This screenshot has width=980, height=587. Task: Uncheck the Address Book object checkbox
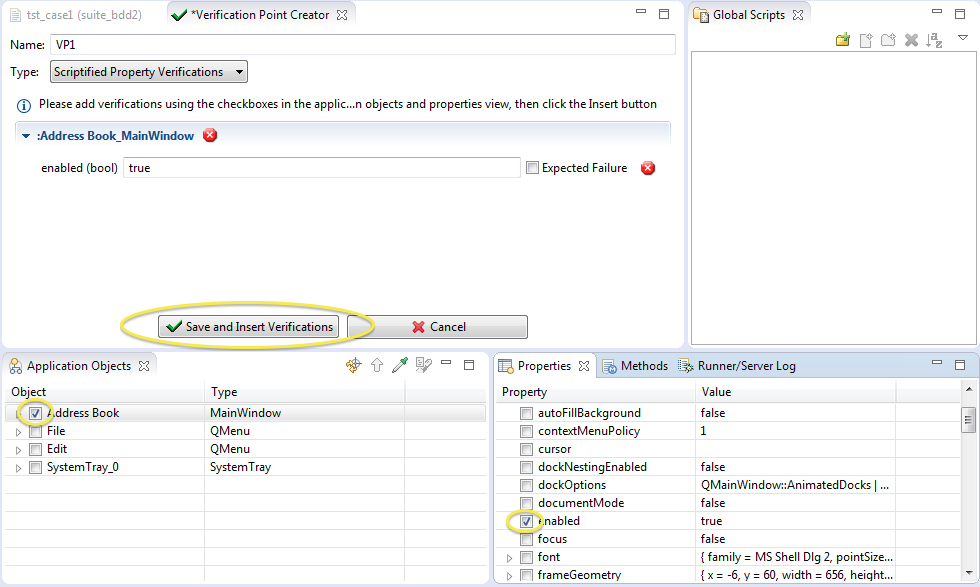coord(36,413)
